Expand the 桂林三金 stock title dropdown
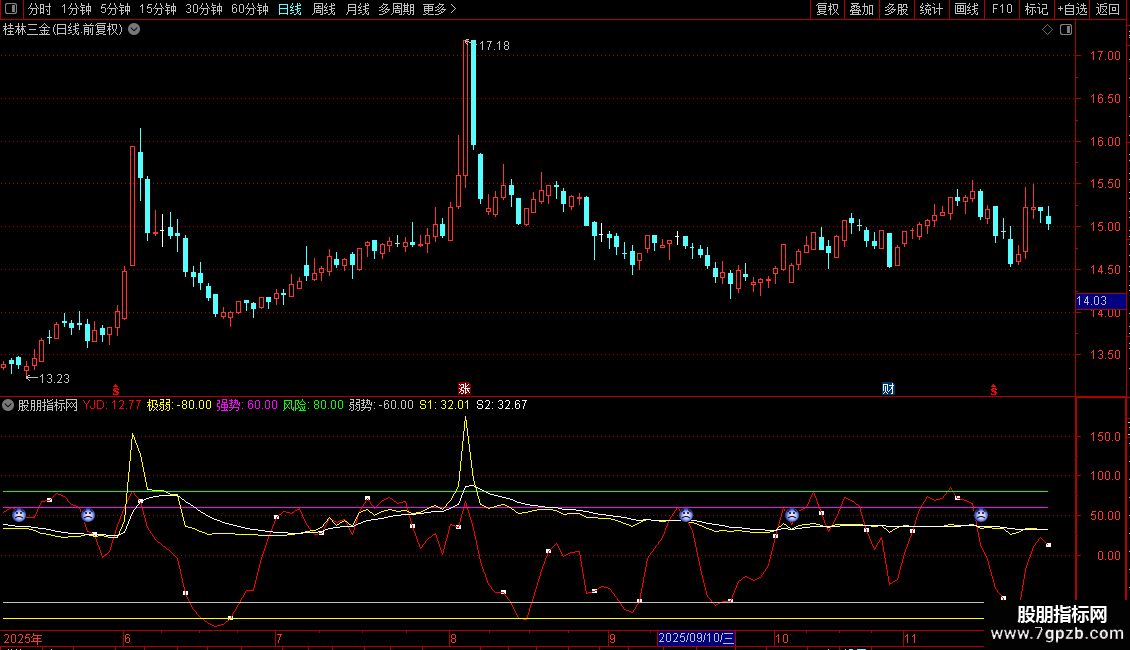Viewport: 1130px width, 650px height. click(x=134, y=30)
